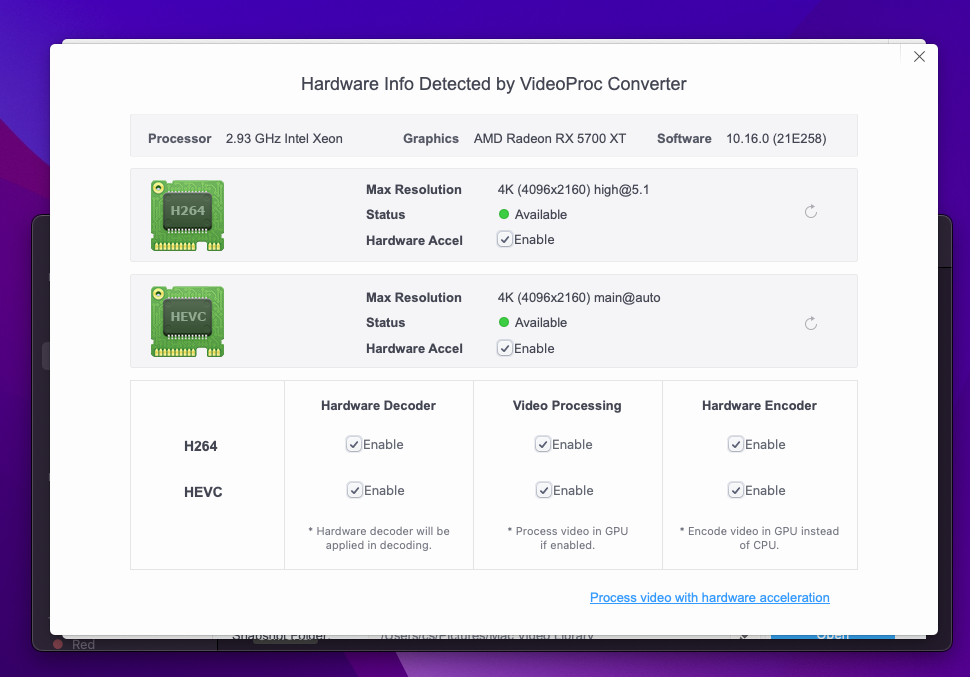Image resolution: width=970 pixels, height=677 pixels.
Task: Click the HEVC green Available status dot
Action: (x=504, y=322)
